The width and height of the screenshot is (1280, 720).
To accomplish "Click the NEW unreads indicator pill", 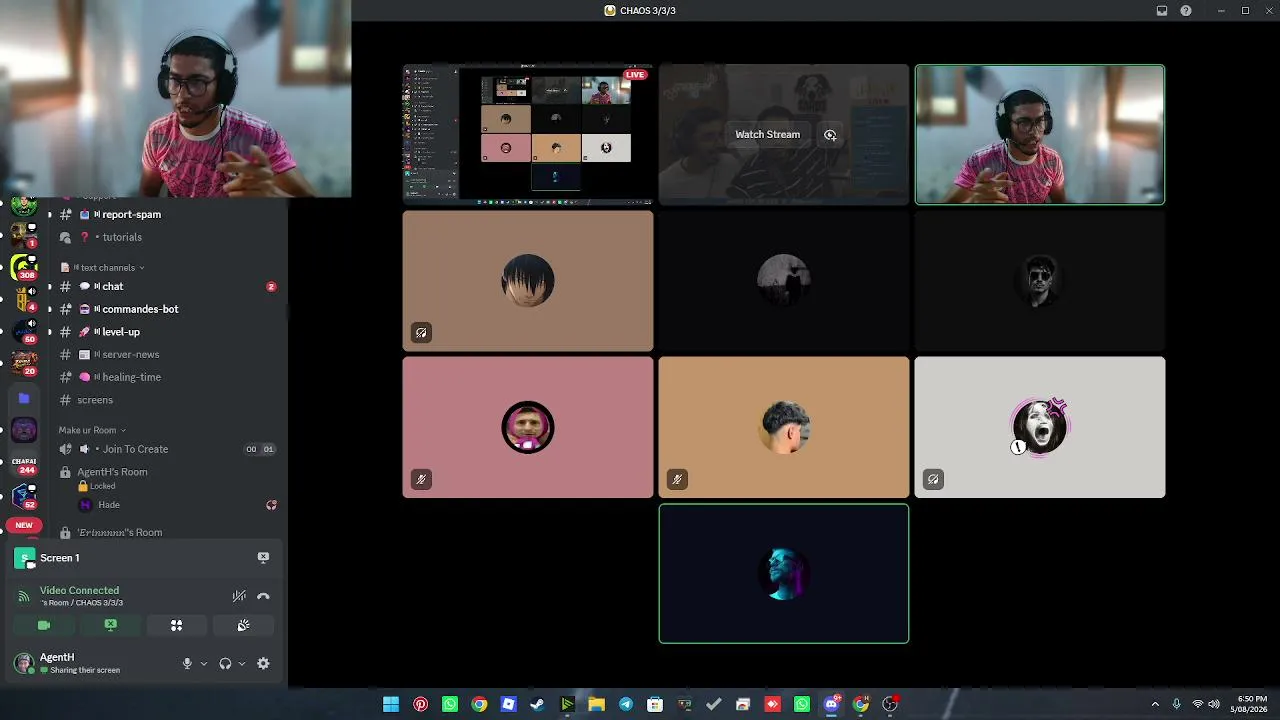I will pyautogui.click(x=24, y=525).
